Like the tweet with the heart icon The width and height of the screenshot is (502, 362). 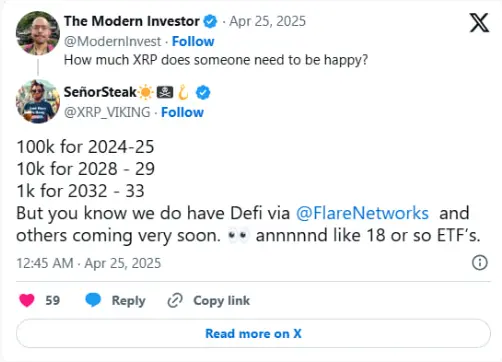(27, 300)
